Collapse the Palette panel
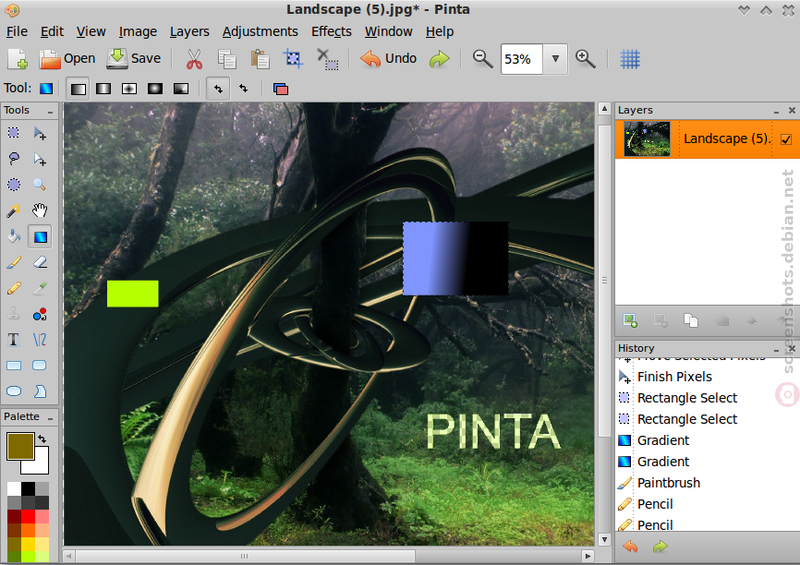800x565 pixels. click(x=51, y=418)
